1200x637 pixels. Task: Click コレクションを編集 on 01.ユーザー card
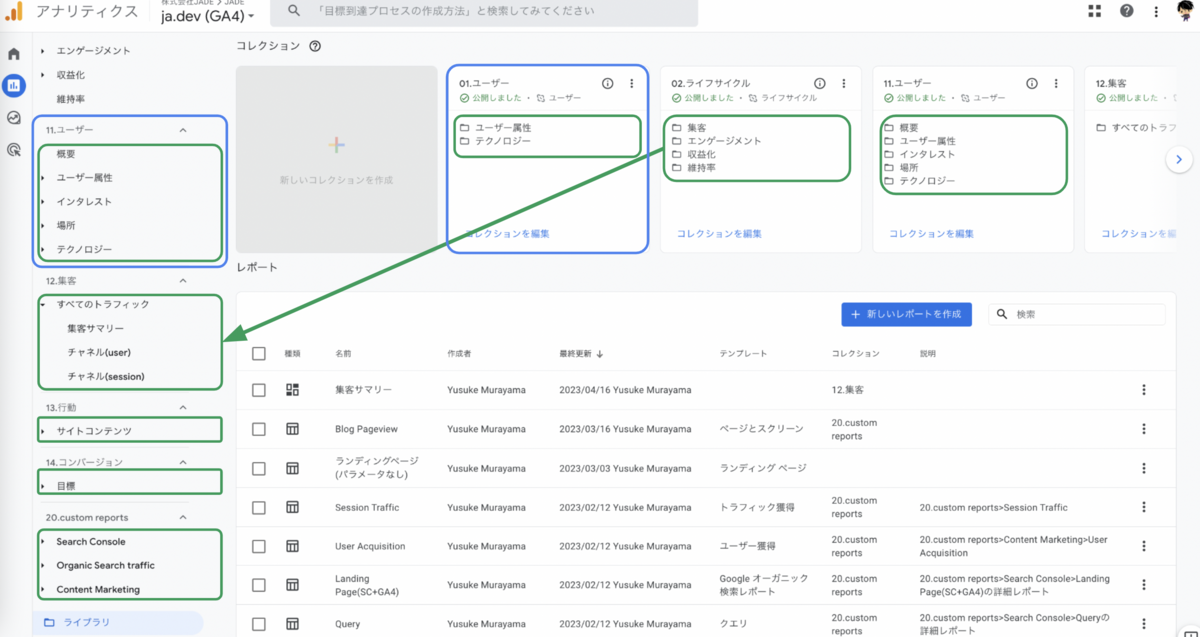click(507, 233)
